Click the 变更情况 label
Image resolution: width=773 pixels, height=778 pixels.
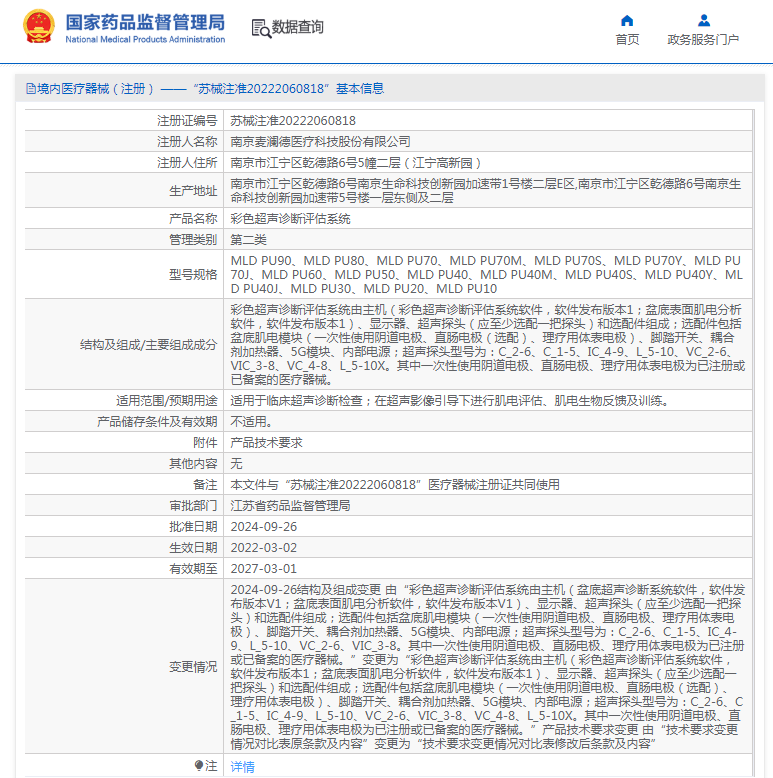[193, 666]
